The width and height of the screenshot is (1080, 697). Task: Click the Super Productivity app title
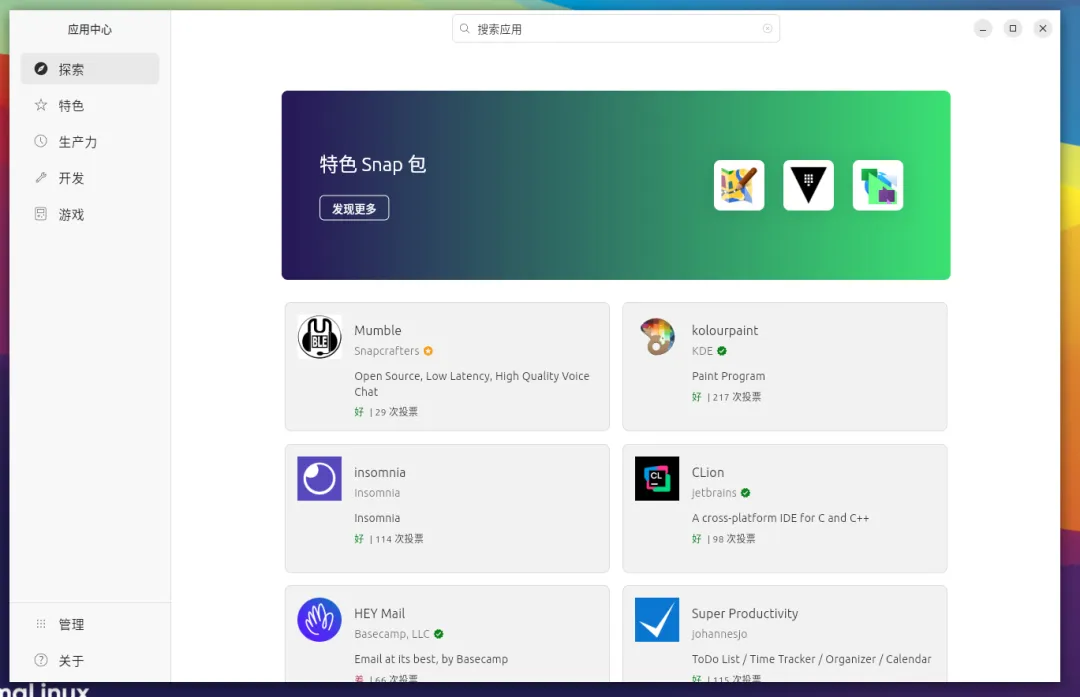[x=745, y=614]
